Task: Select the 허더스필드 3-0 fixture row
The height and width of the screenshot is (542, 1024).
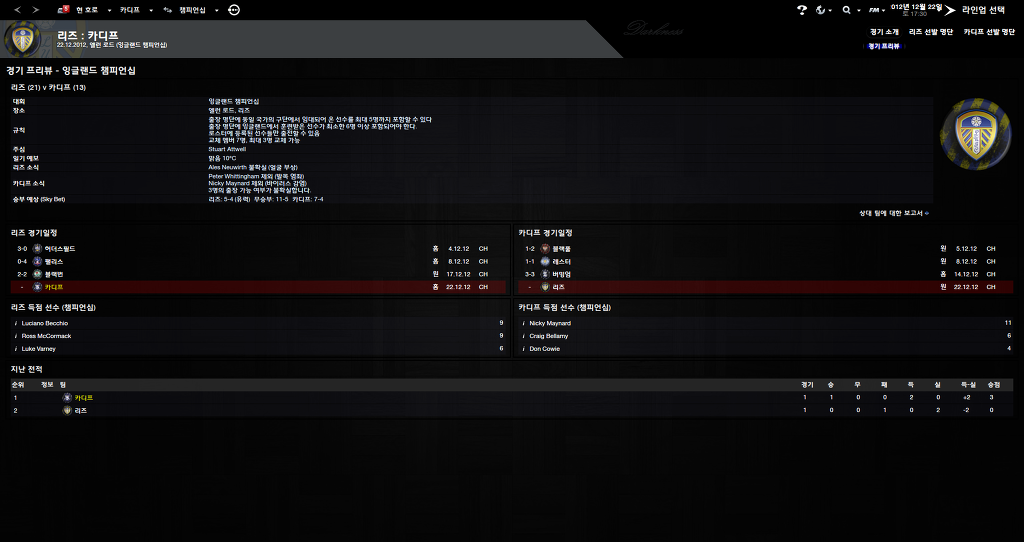Action: (259, 249)
